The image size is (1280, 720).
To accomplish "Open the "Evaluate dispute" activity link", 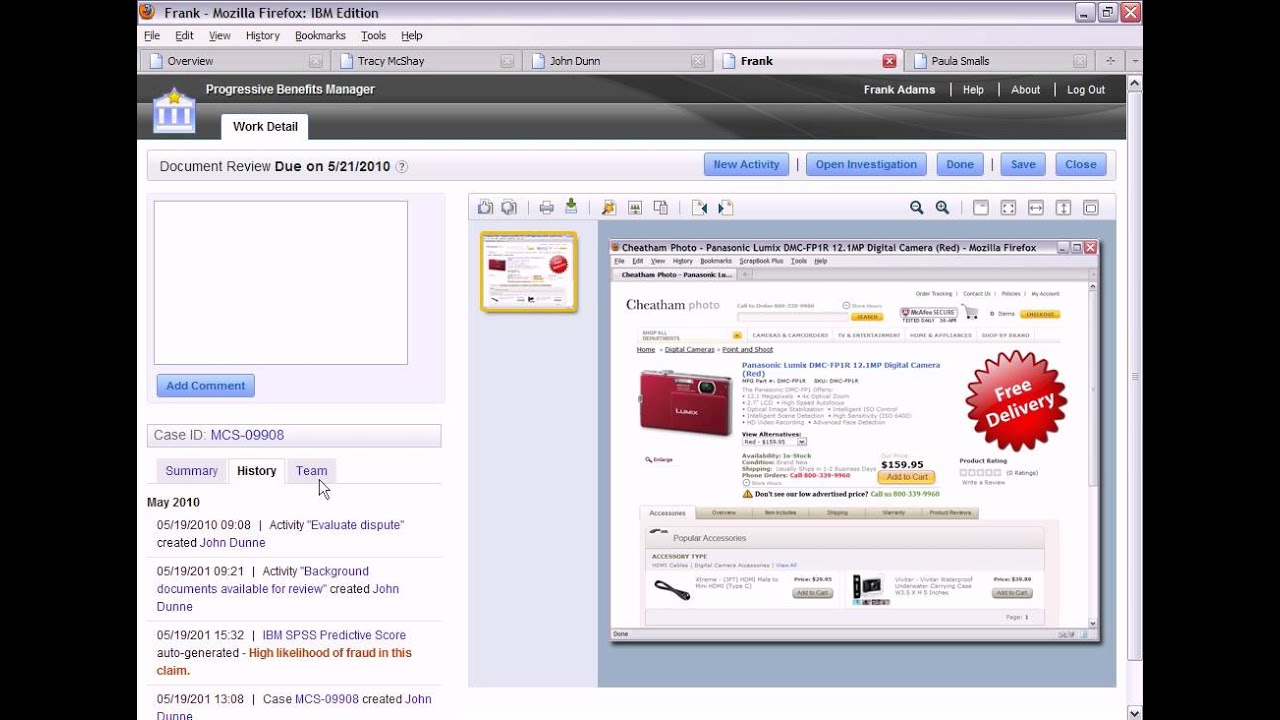I will [x=356, y=525].
